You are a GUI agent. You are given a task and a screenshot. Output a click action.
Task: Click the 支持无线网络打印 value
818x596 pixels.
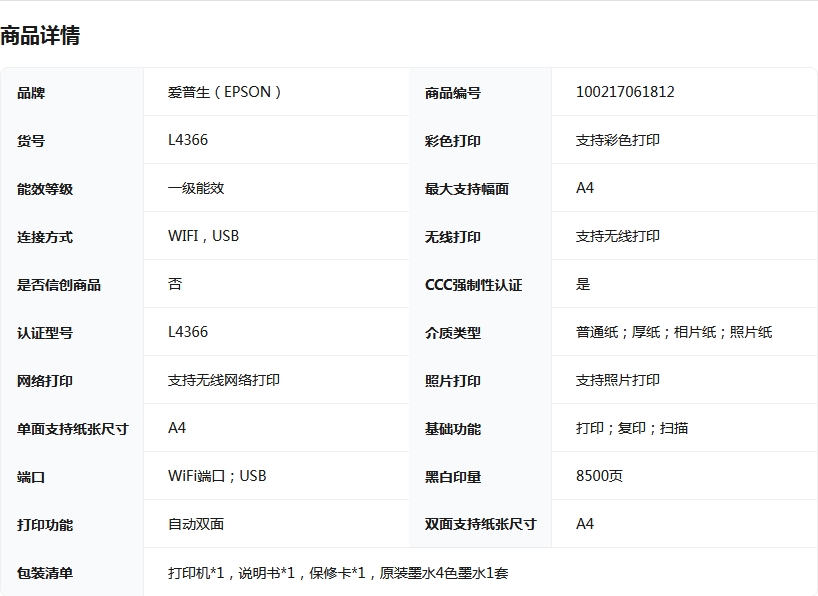224,380
